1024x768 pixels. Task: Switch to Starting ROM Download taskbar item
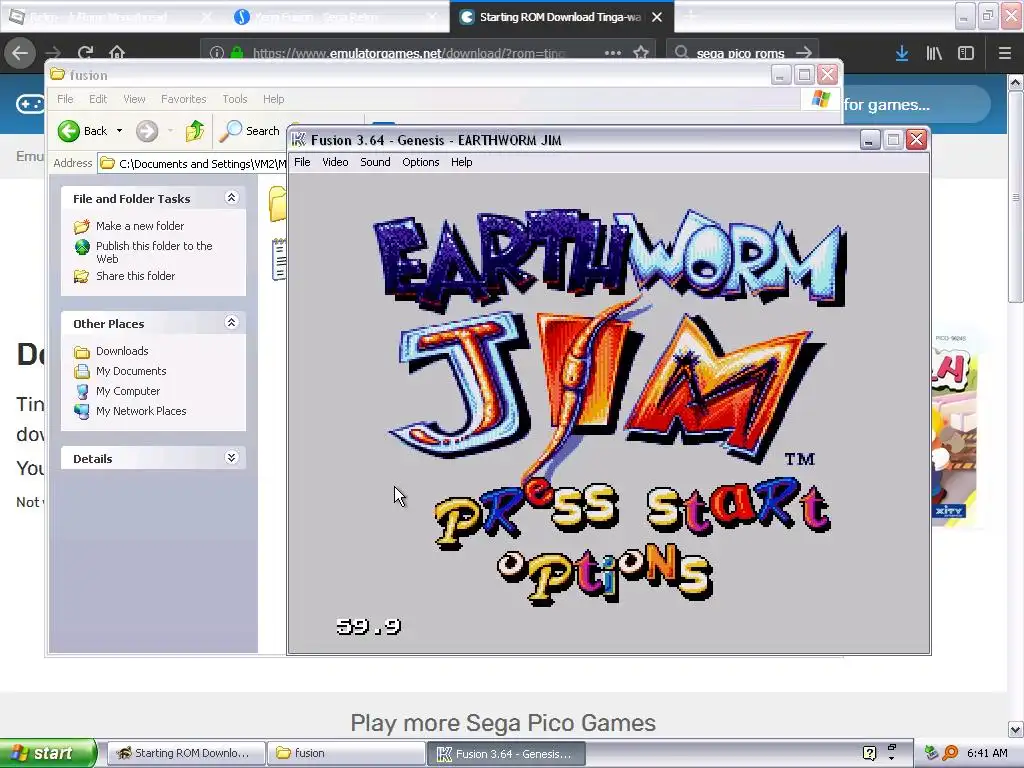(185, 753)
